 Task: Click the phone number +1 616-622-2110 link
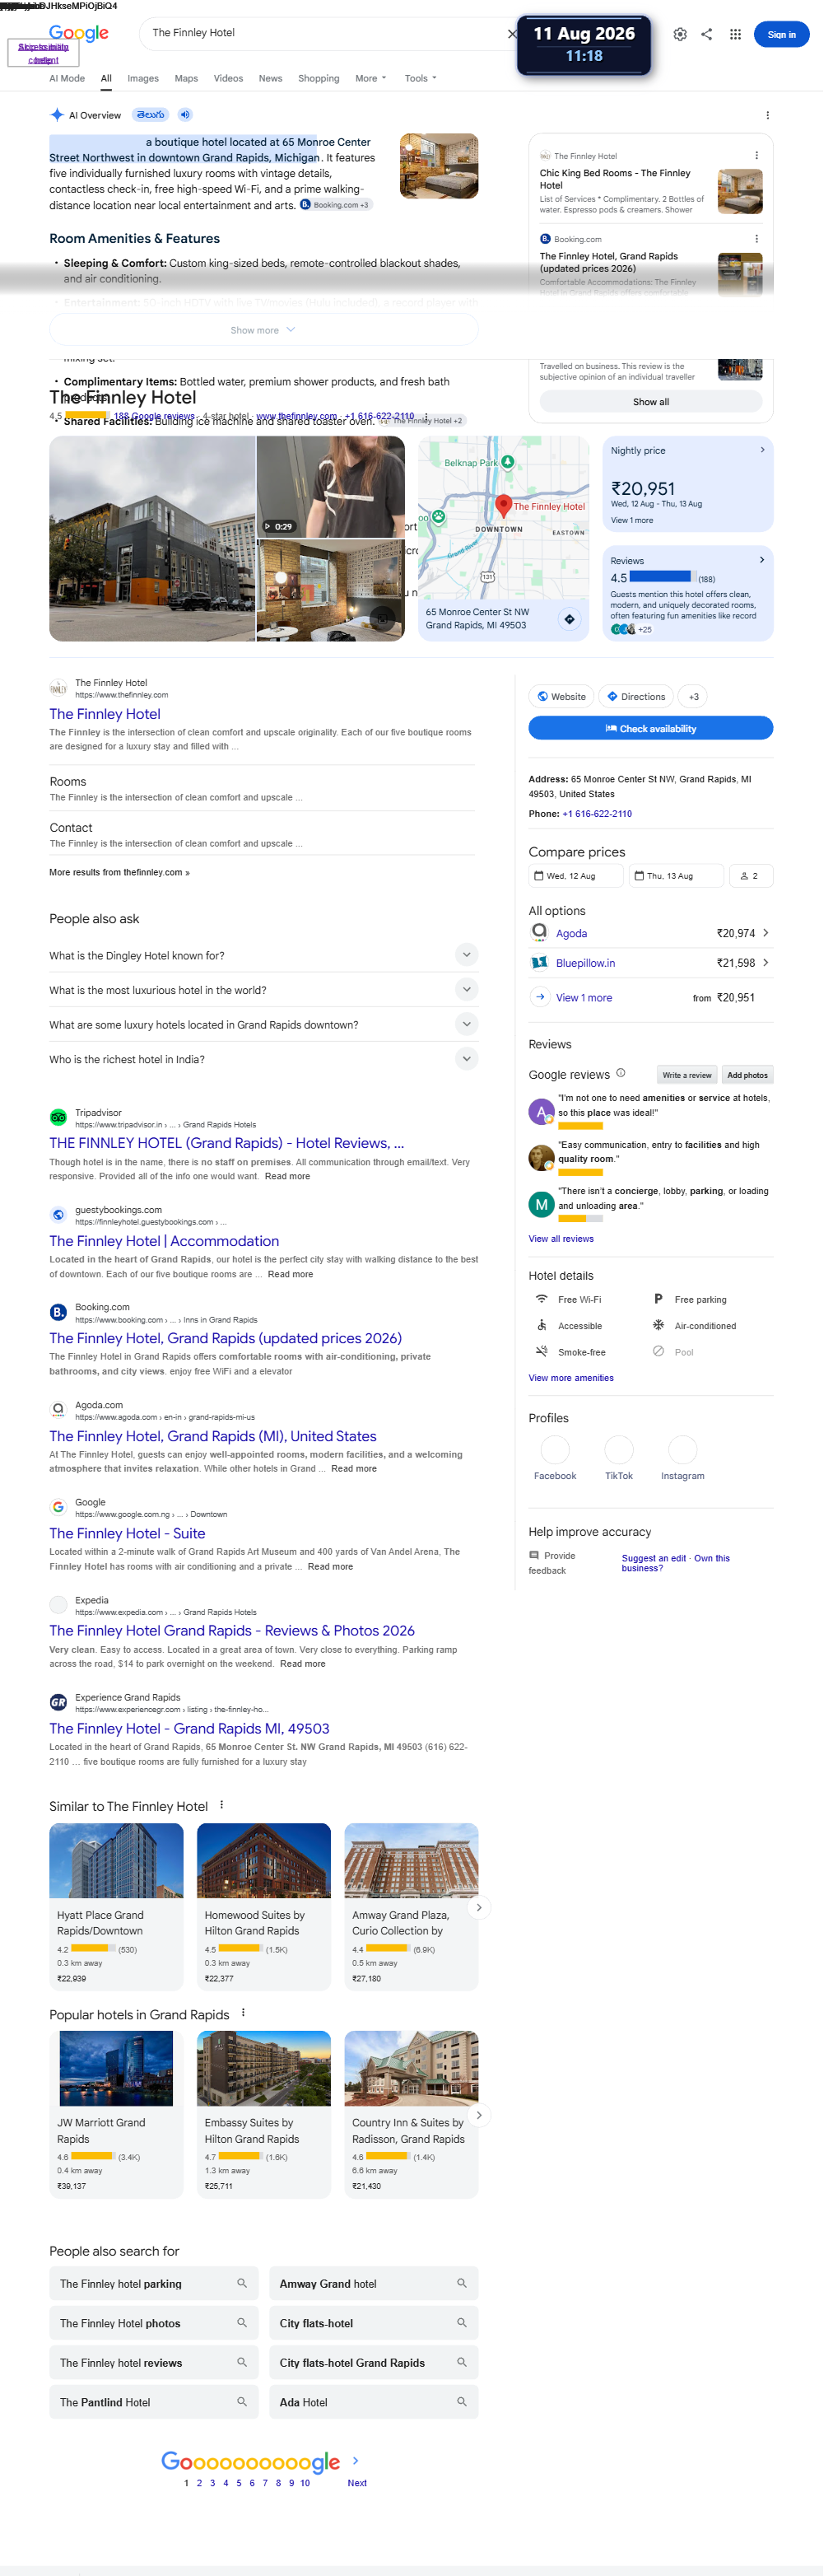click(x=597, y=813)
